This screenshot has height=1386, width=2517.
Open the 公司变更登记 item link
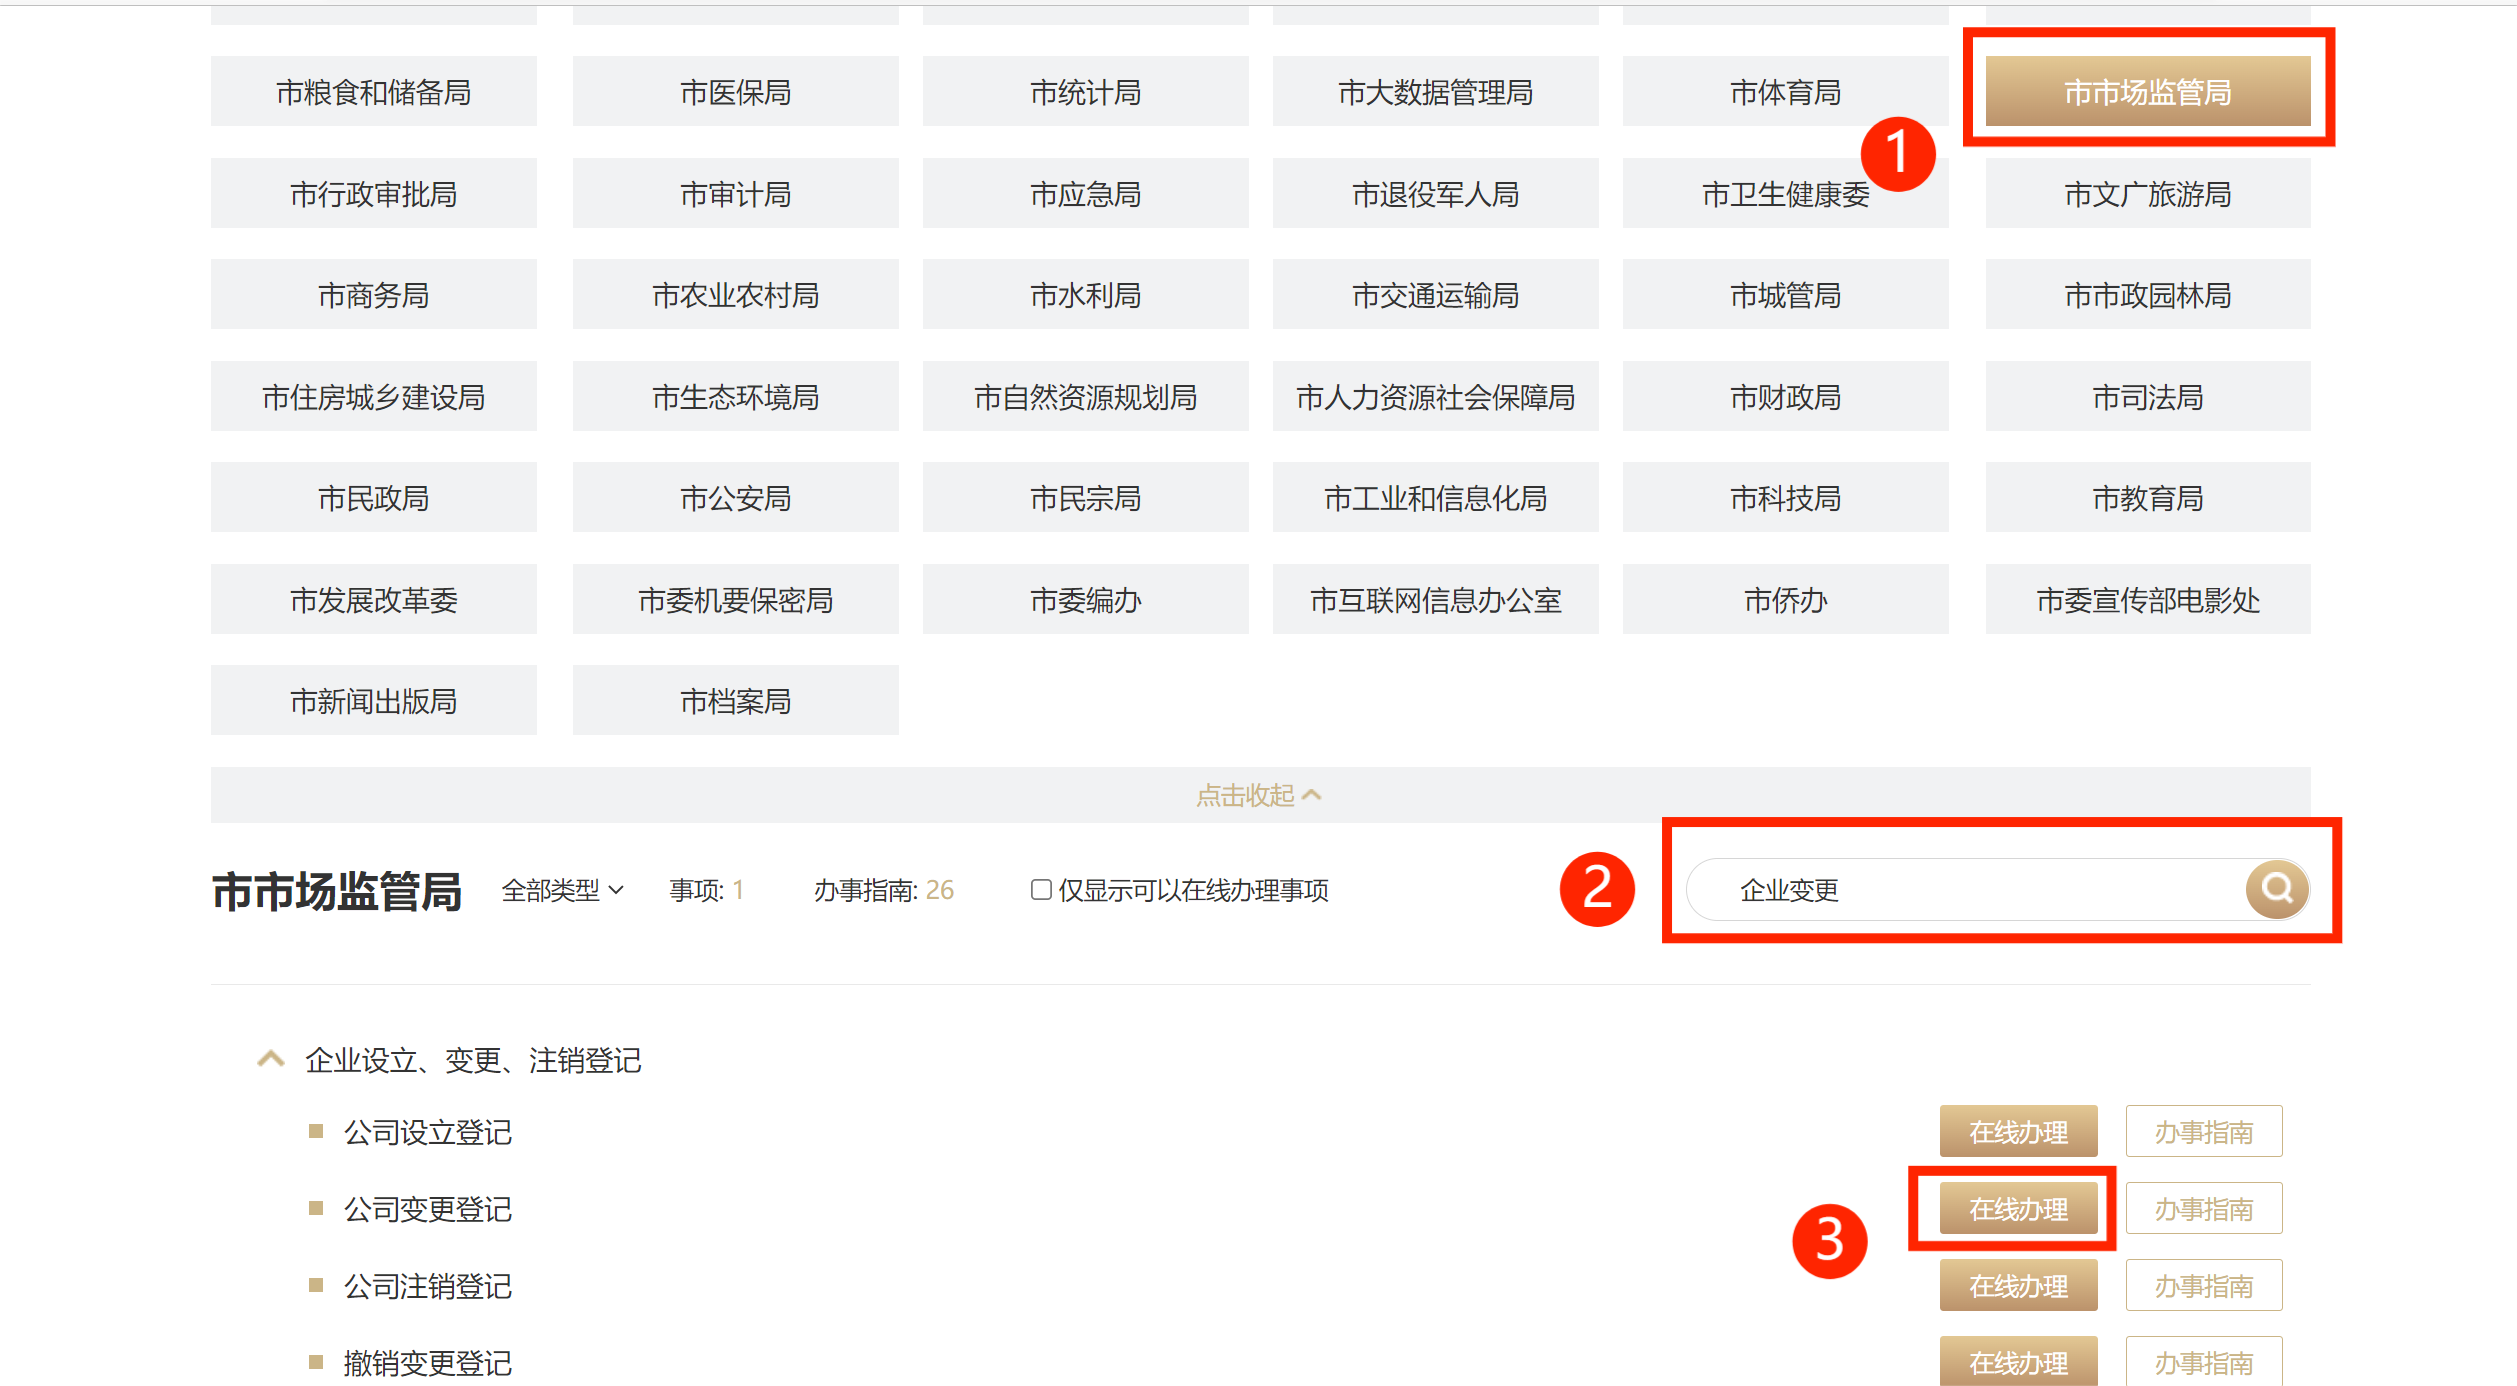pos(427,1209)
